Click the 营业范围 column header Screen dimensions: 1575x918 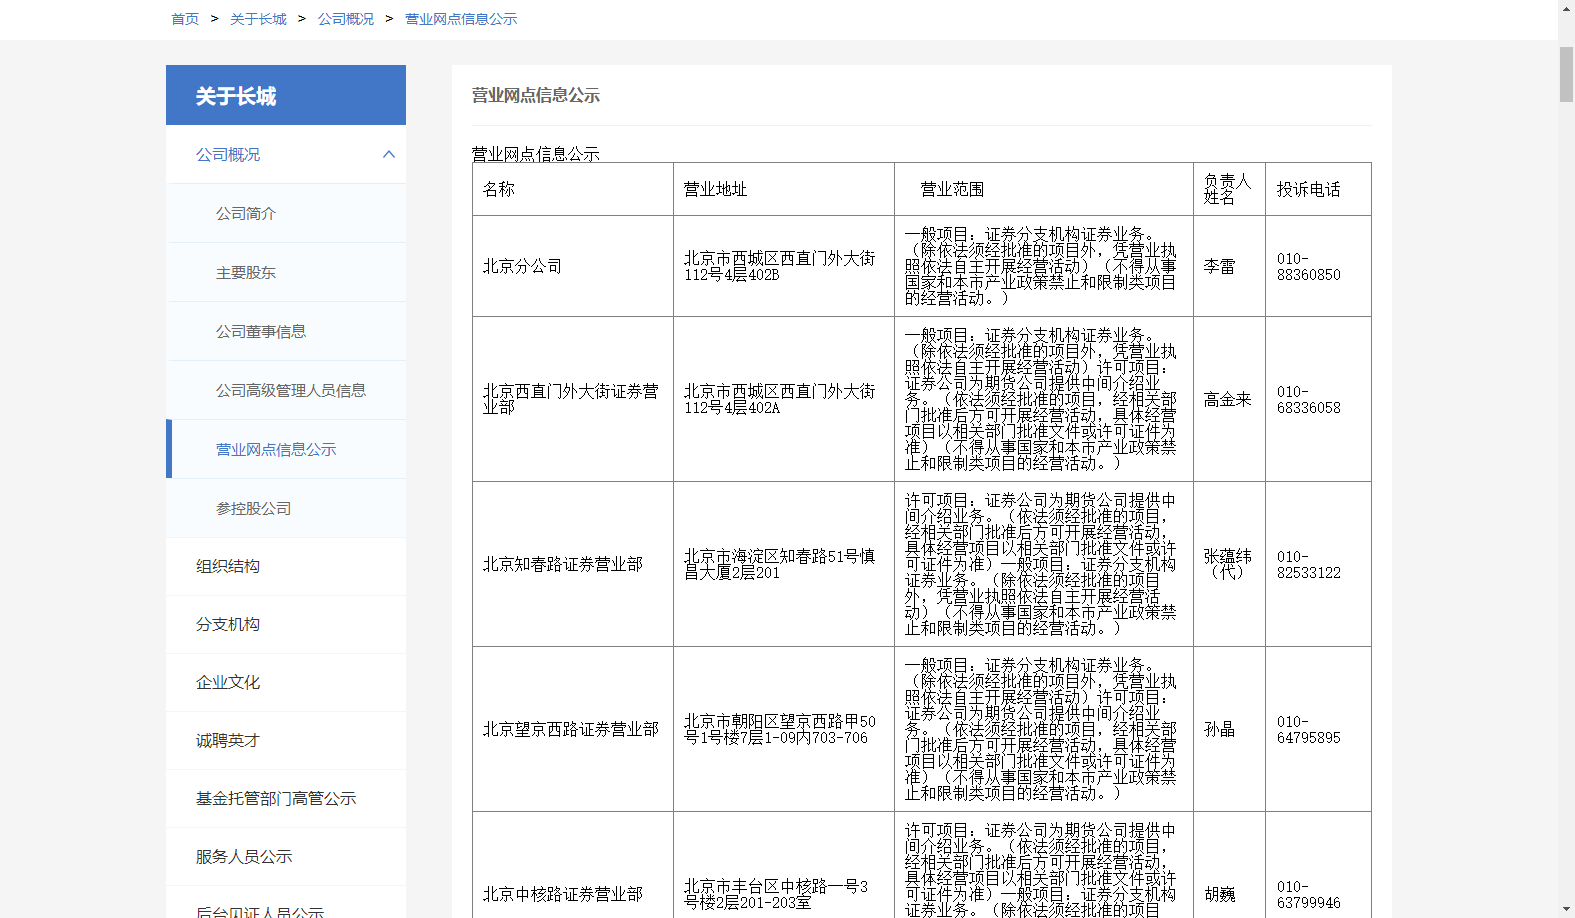click(1044, 189)
